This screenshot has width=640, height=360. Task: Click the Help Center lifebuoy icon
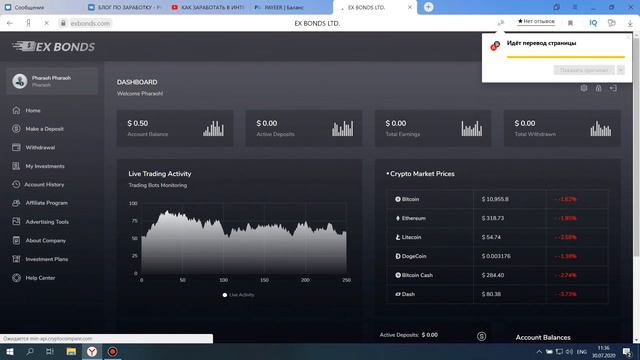point(16,278)
